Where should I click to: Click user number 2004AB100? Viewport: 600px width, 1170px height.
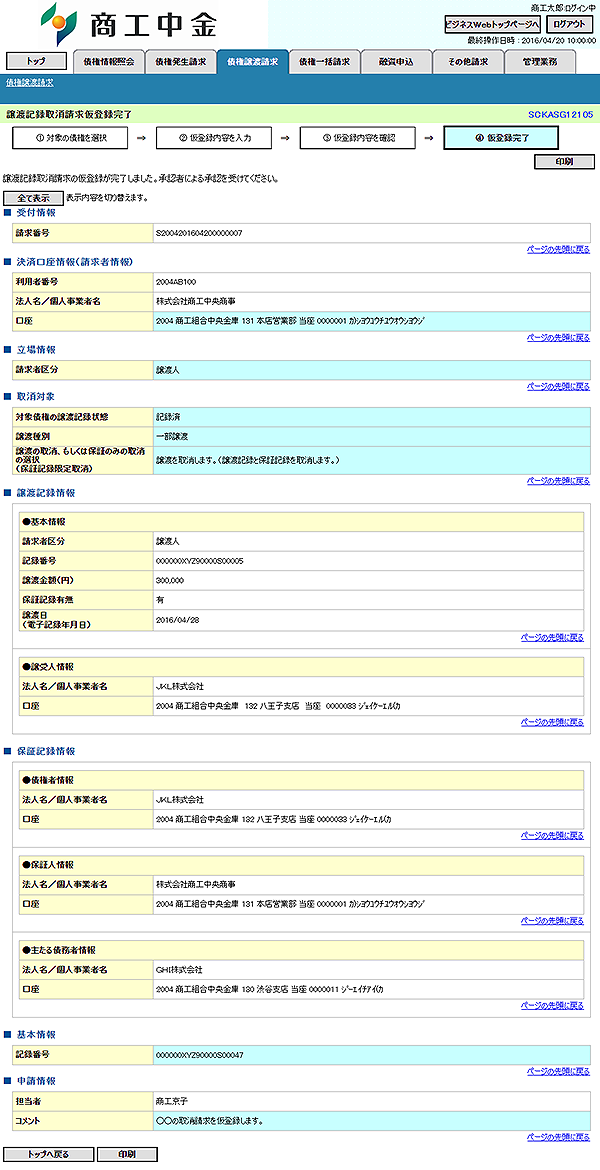[176, 282]
